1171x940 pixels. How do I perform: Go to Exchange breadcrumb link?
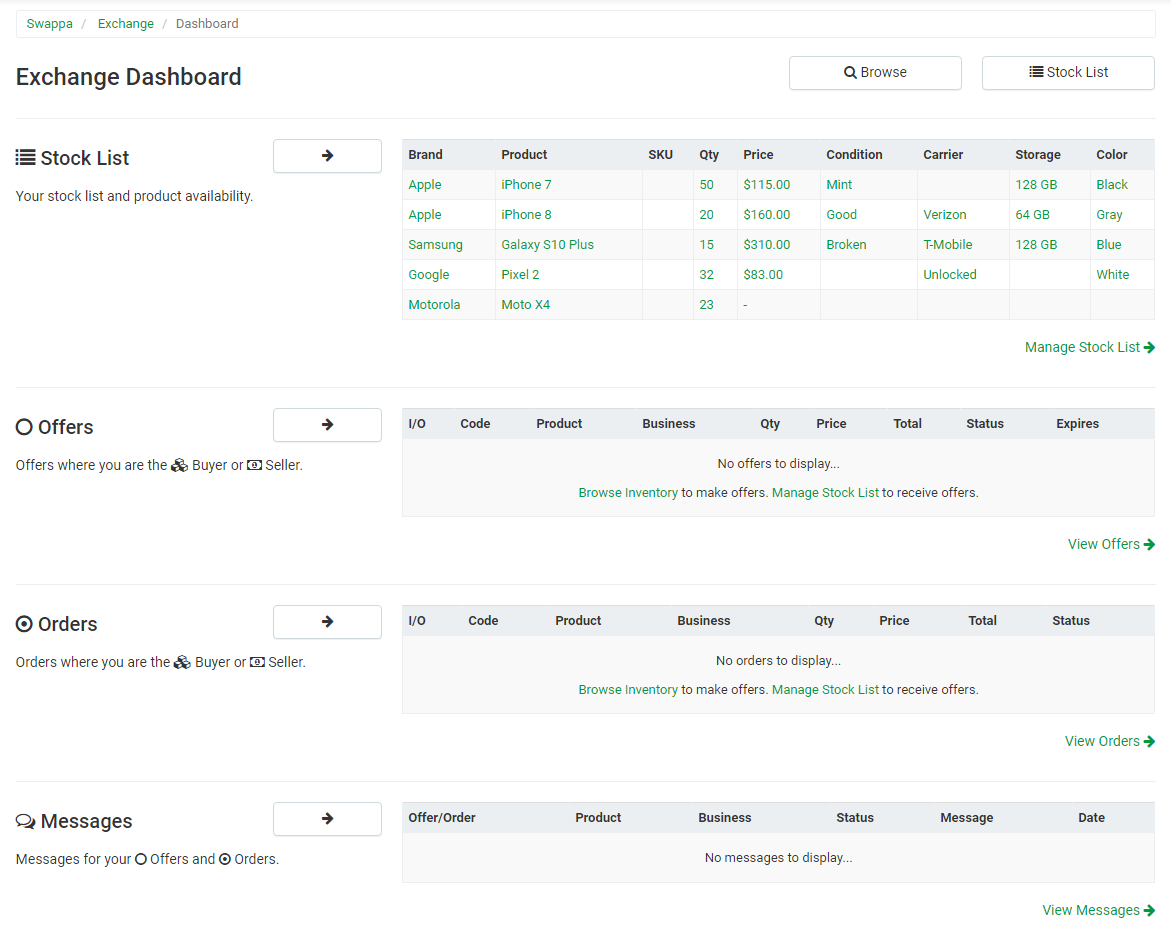coord(125,24)
